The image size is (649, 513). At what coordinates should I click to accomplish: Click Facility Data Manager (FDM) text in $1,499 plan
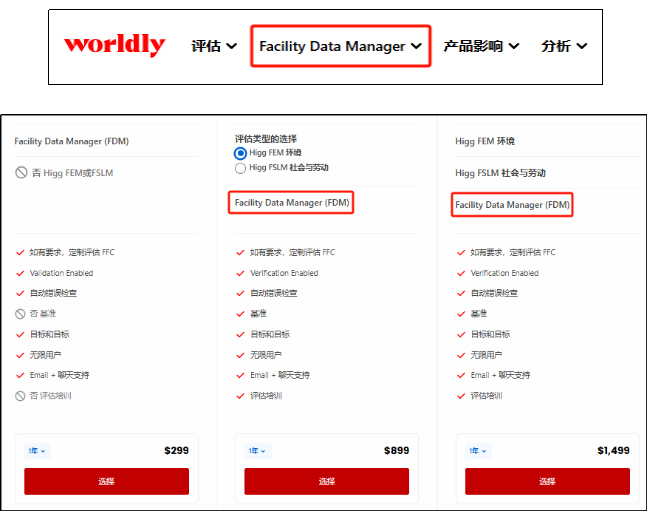click(x=512, y=205)
